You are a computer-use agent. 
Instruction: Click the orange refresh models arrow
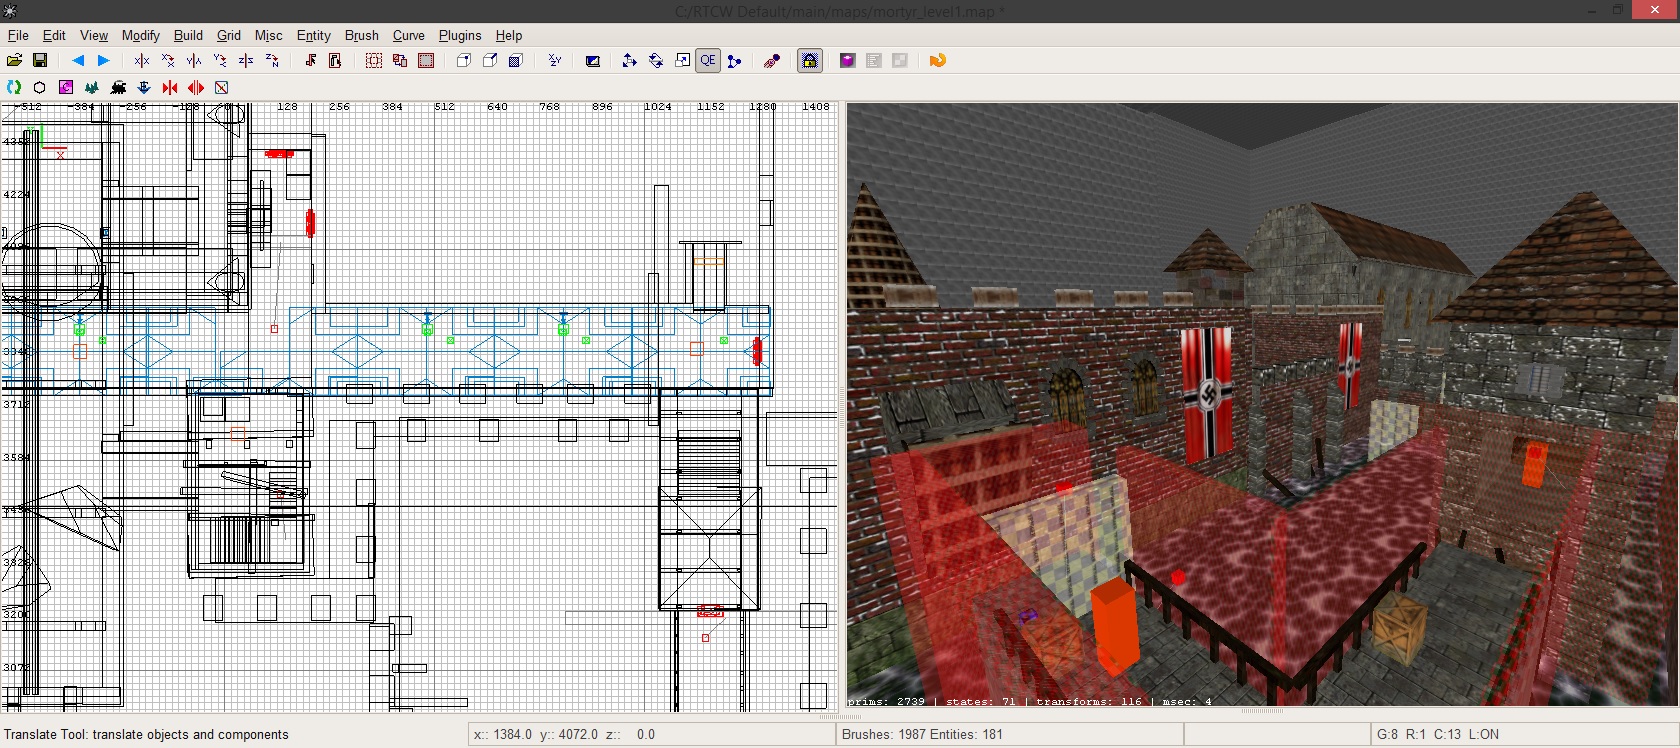[938, 61]
